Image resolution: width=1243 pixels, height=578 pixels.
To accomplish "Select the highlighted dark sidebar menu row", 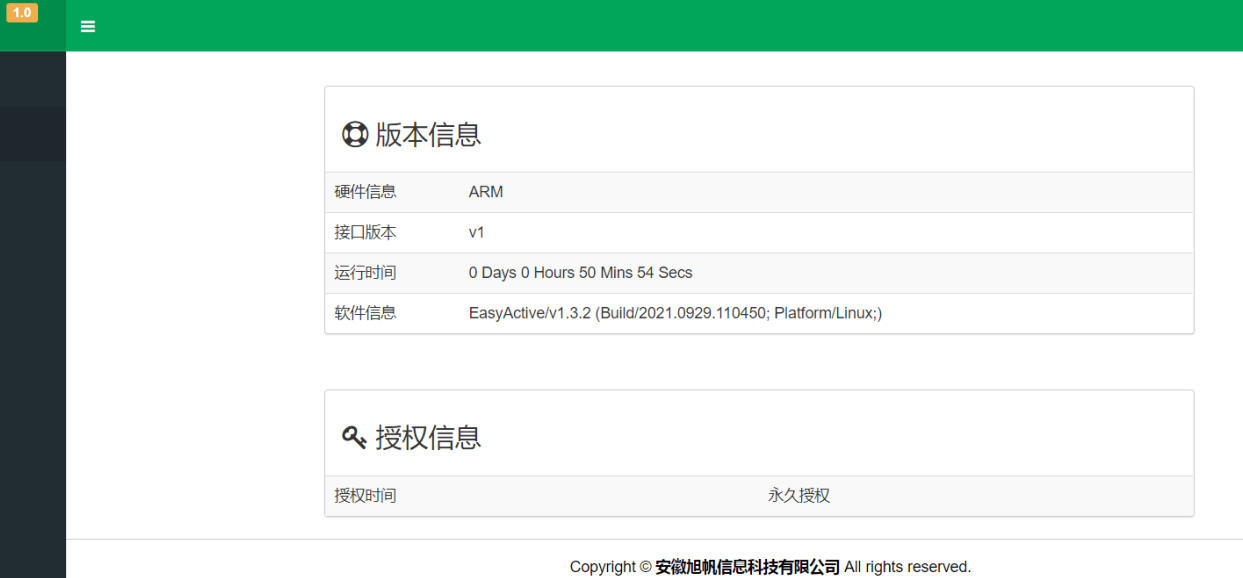I will (33, 134).
